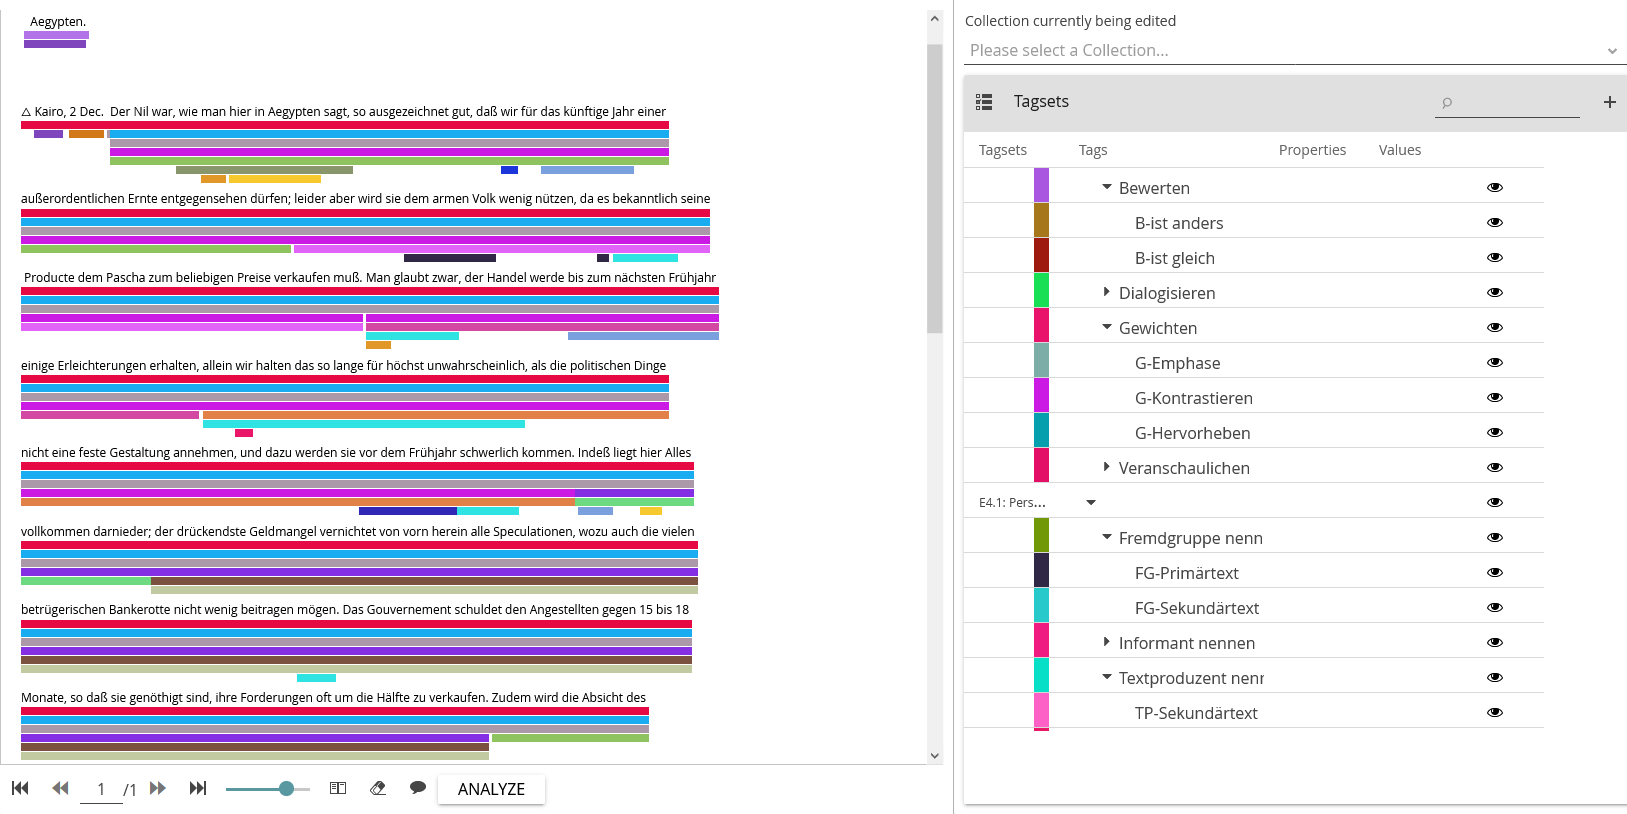
Task: Click the Properties column header
Action: [1312, 150]
